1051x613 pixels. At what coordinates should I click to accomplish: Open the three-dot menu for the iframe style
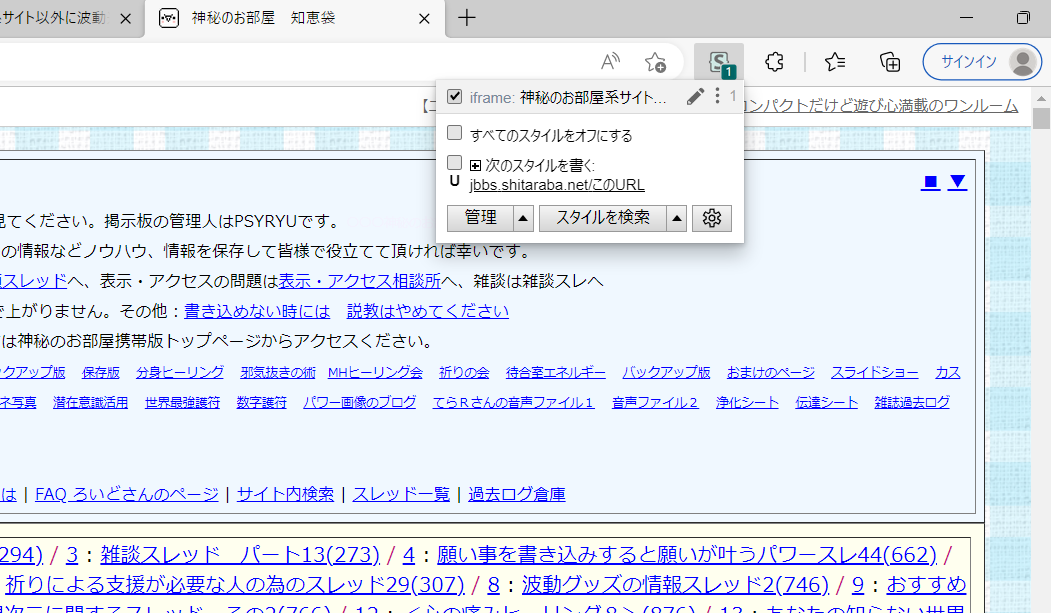(717, 97)
